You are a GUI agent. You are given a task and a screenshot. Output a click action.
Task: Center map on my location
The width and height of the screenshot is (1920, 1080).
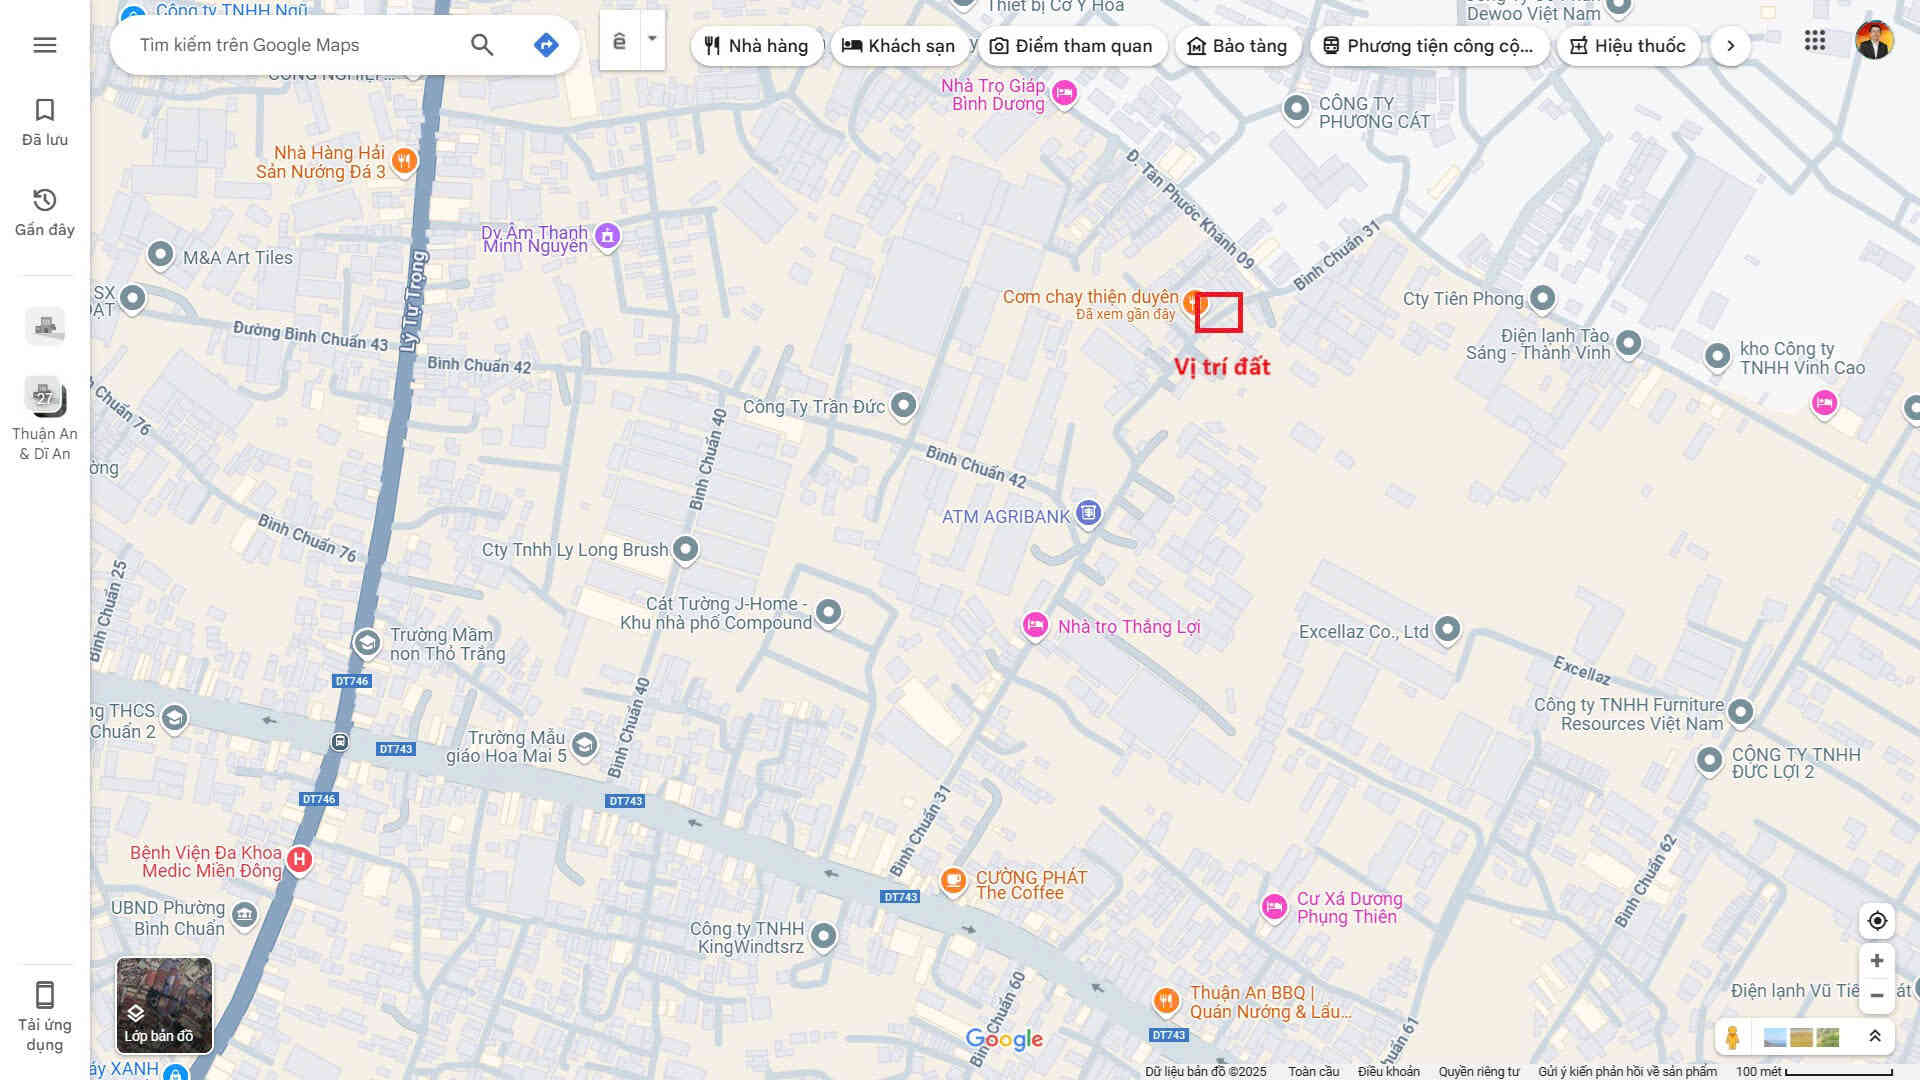click(x=1877, y=921)
